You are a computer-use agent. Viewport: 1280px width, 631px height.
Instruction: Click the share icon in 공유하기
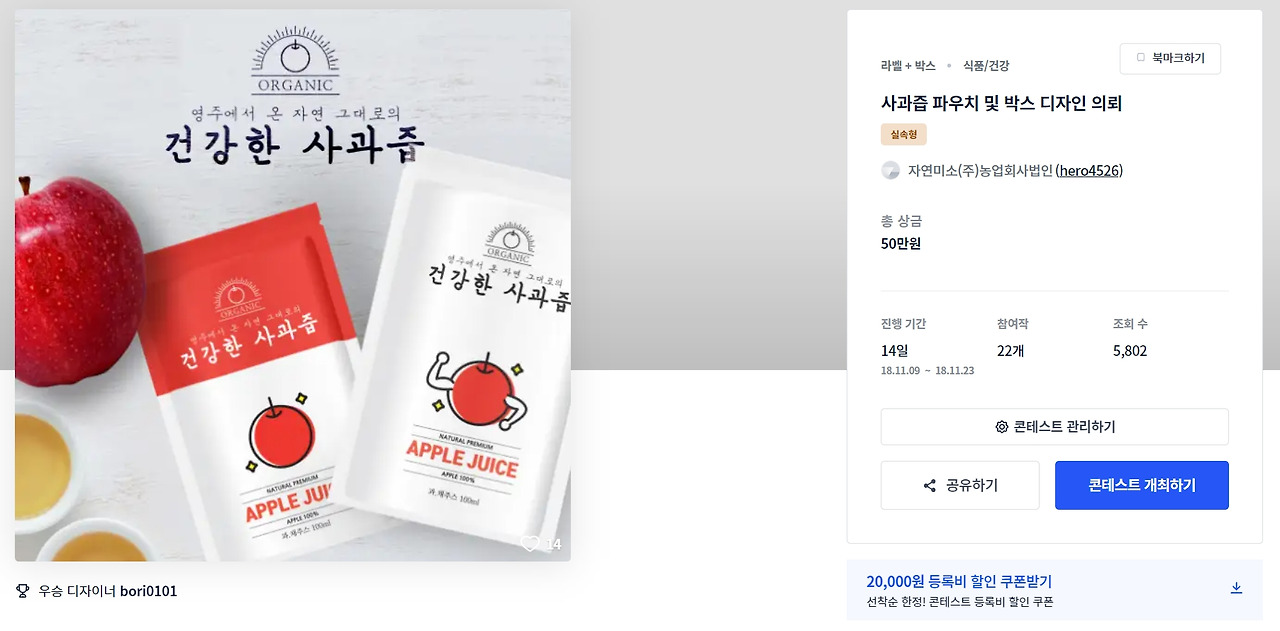click(x=930, y=486)
